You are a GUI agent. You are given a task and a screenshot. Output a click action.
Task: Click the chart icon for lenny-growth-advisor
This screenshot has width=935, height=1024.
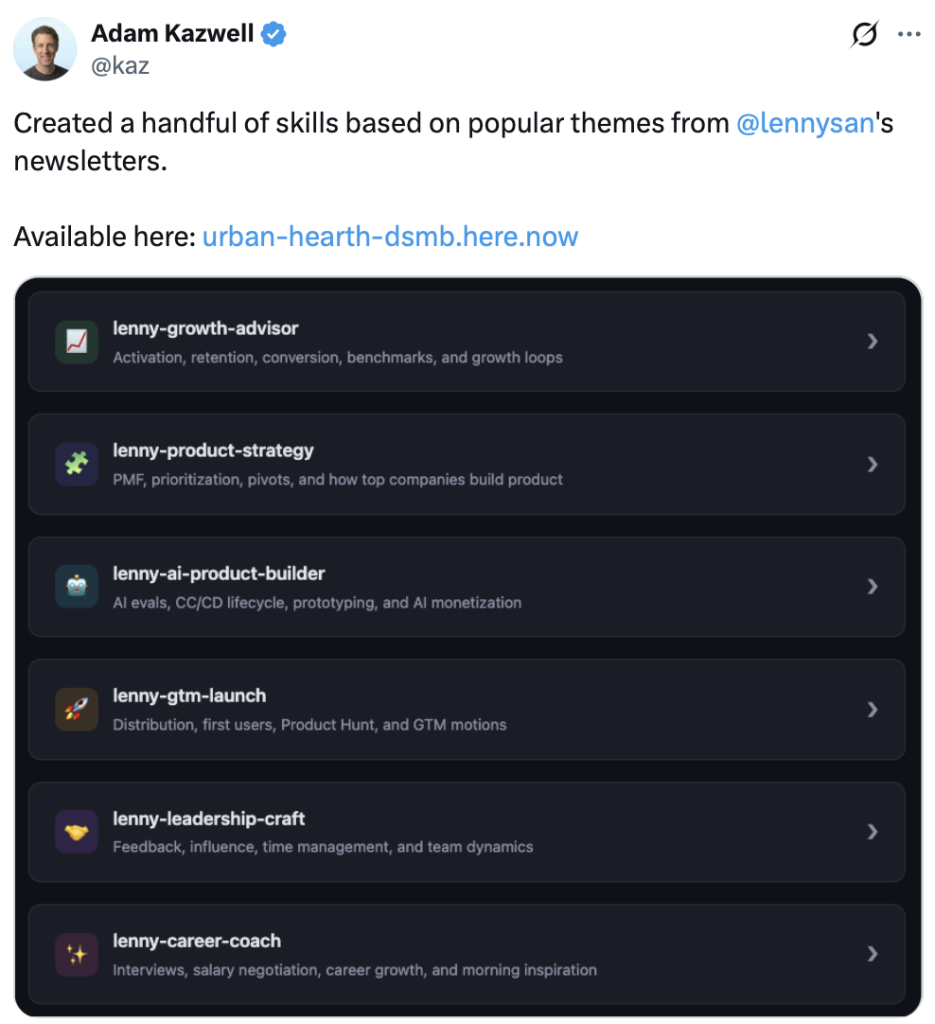pyautogui.click(x=77, y=341)
